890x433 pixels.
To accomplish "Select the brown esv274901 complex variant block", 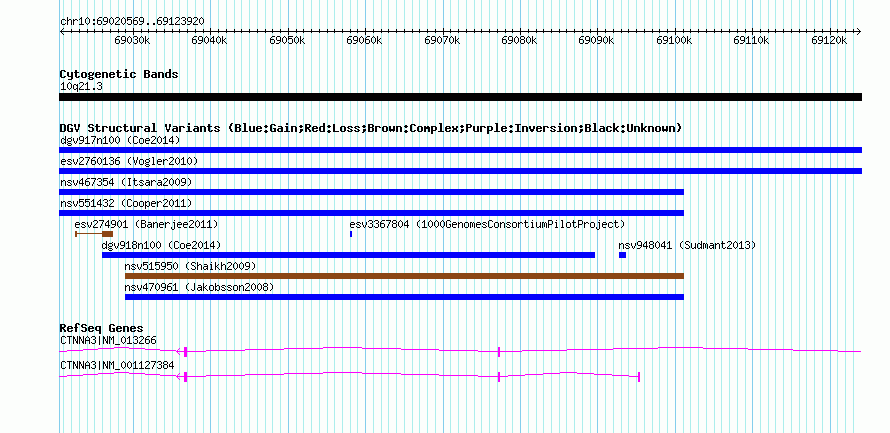I will point(107,234).
